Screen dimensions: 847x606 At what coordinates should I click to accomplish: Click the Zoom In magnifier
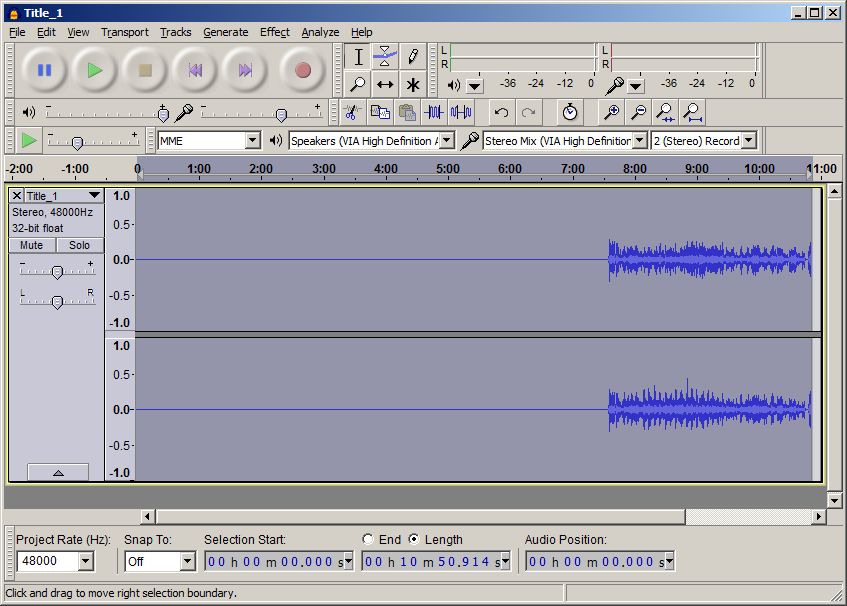[611, 112]
